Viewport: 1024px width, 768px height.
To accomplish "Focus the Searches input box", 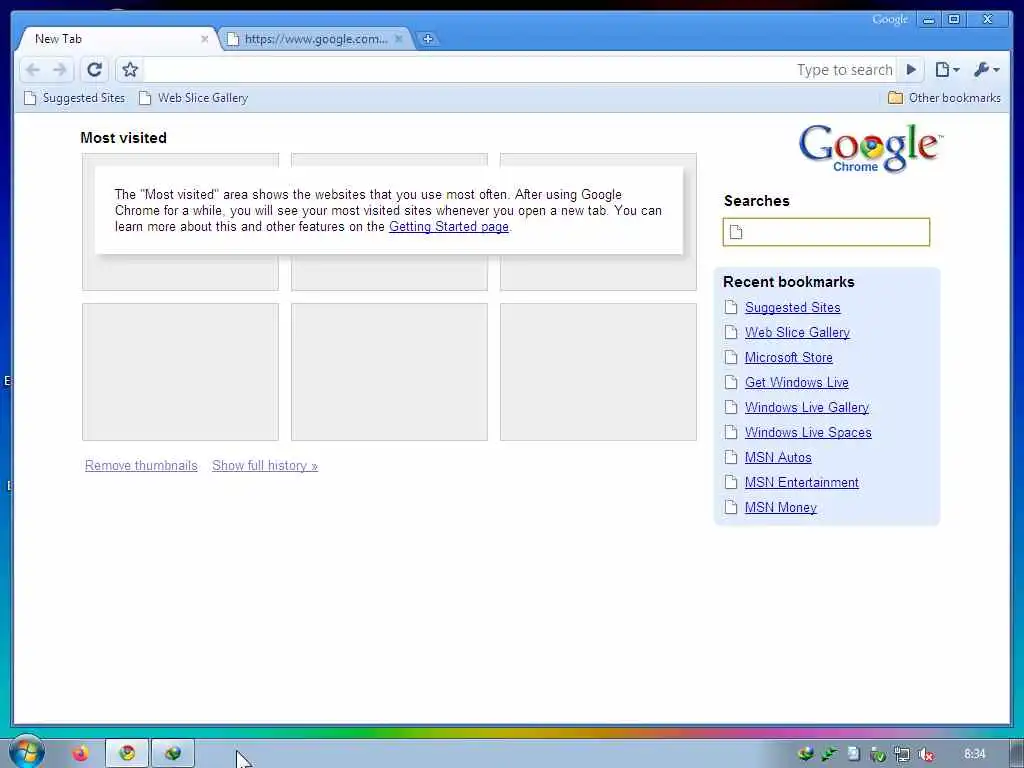I will click(826, 232).
